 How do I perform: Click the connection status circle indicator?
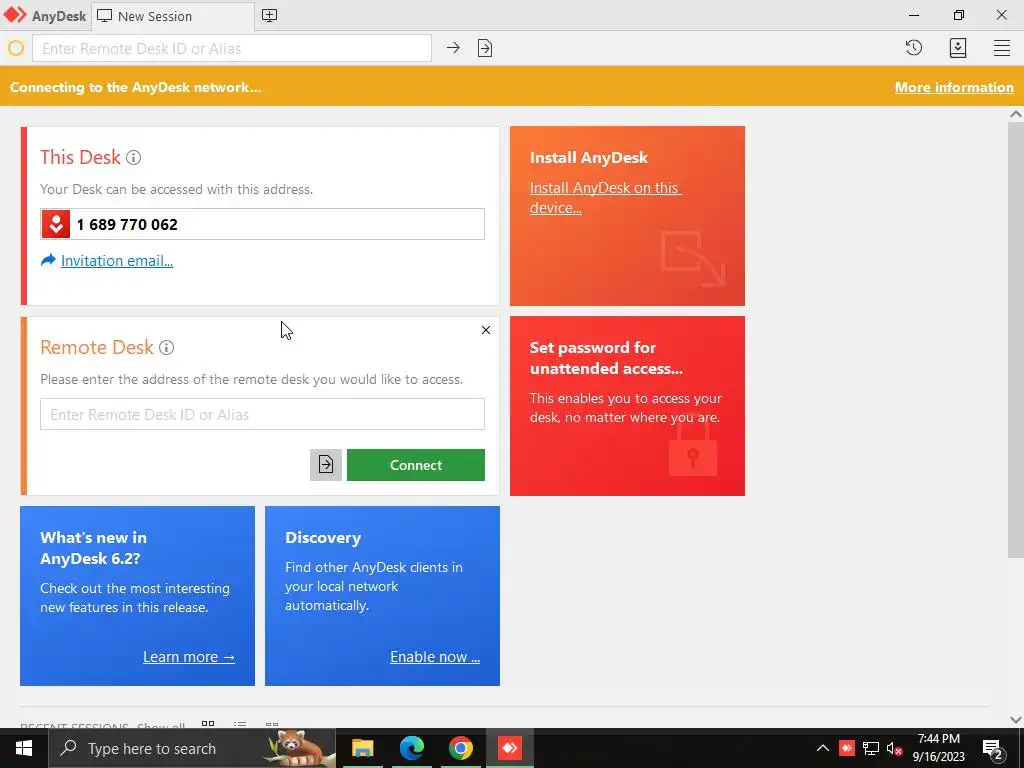coord(16,48)
